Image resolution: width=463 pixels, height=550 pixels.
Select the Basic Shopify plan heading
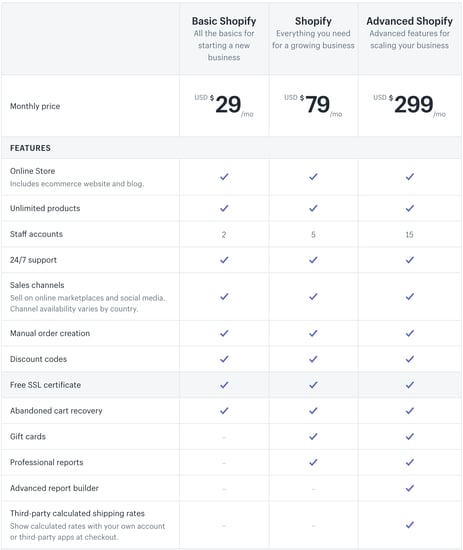coord(224,21)
